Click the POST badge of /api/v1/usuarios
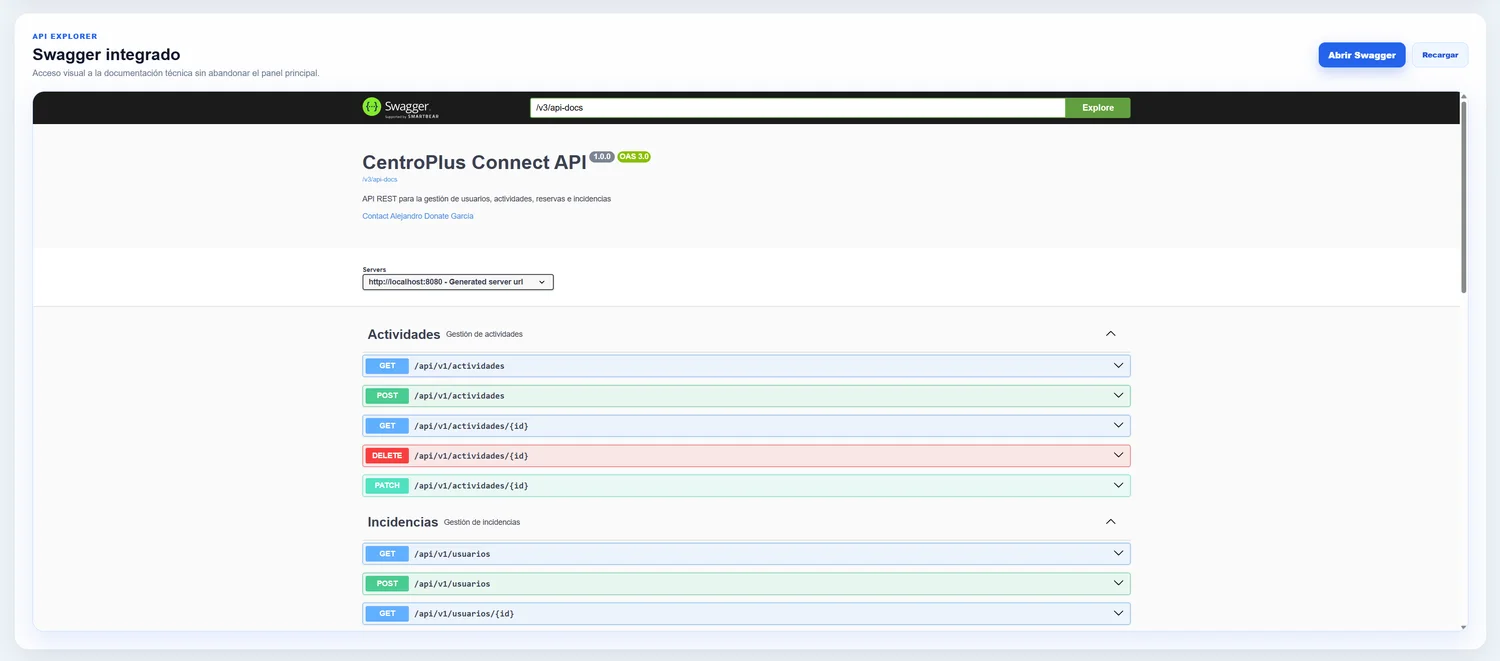The height and width of the screenshot is (661, 1500). coord(387,584)
